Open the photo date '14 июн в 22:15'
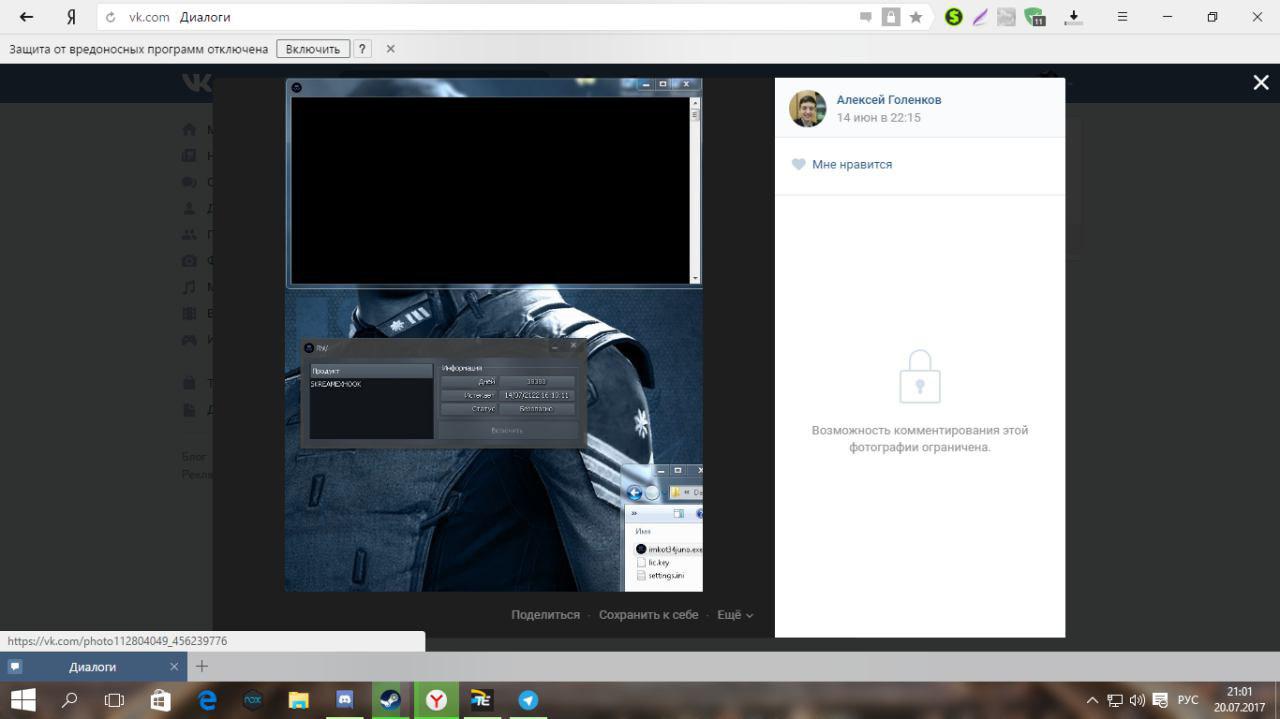This screenshot has width=1280, height=719. coord(879,118)
